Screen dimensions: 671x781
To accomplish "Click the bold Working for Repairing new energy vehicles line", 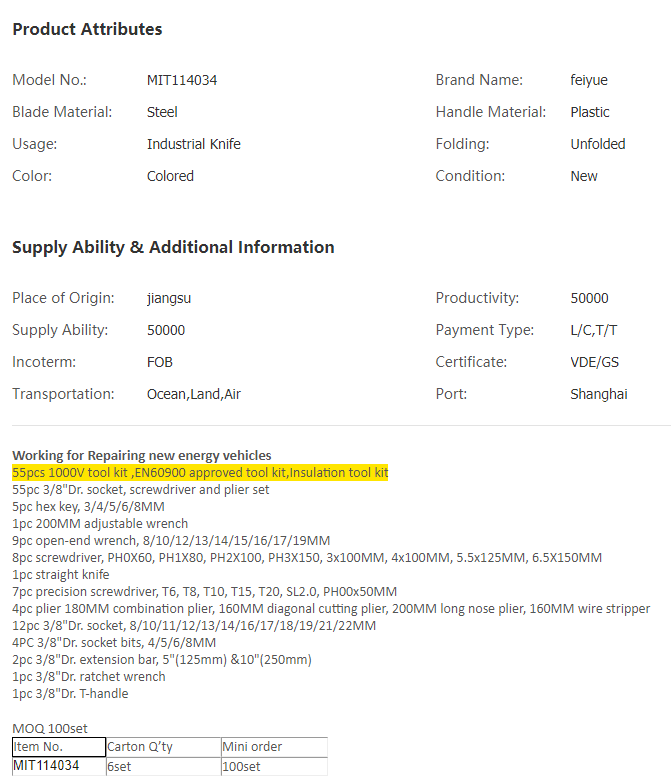I will click(x=141, y=456).
